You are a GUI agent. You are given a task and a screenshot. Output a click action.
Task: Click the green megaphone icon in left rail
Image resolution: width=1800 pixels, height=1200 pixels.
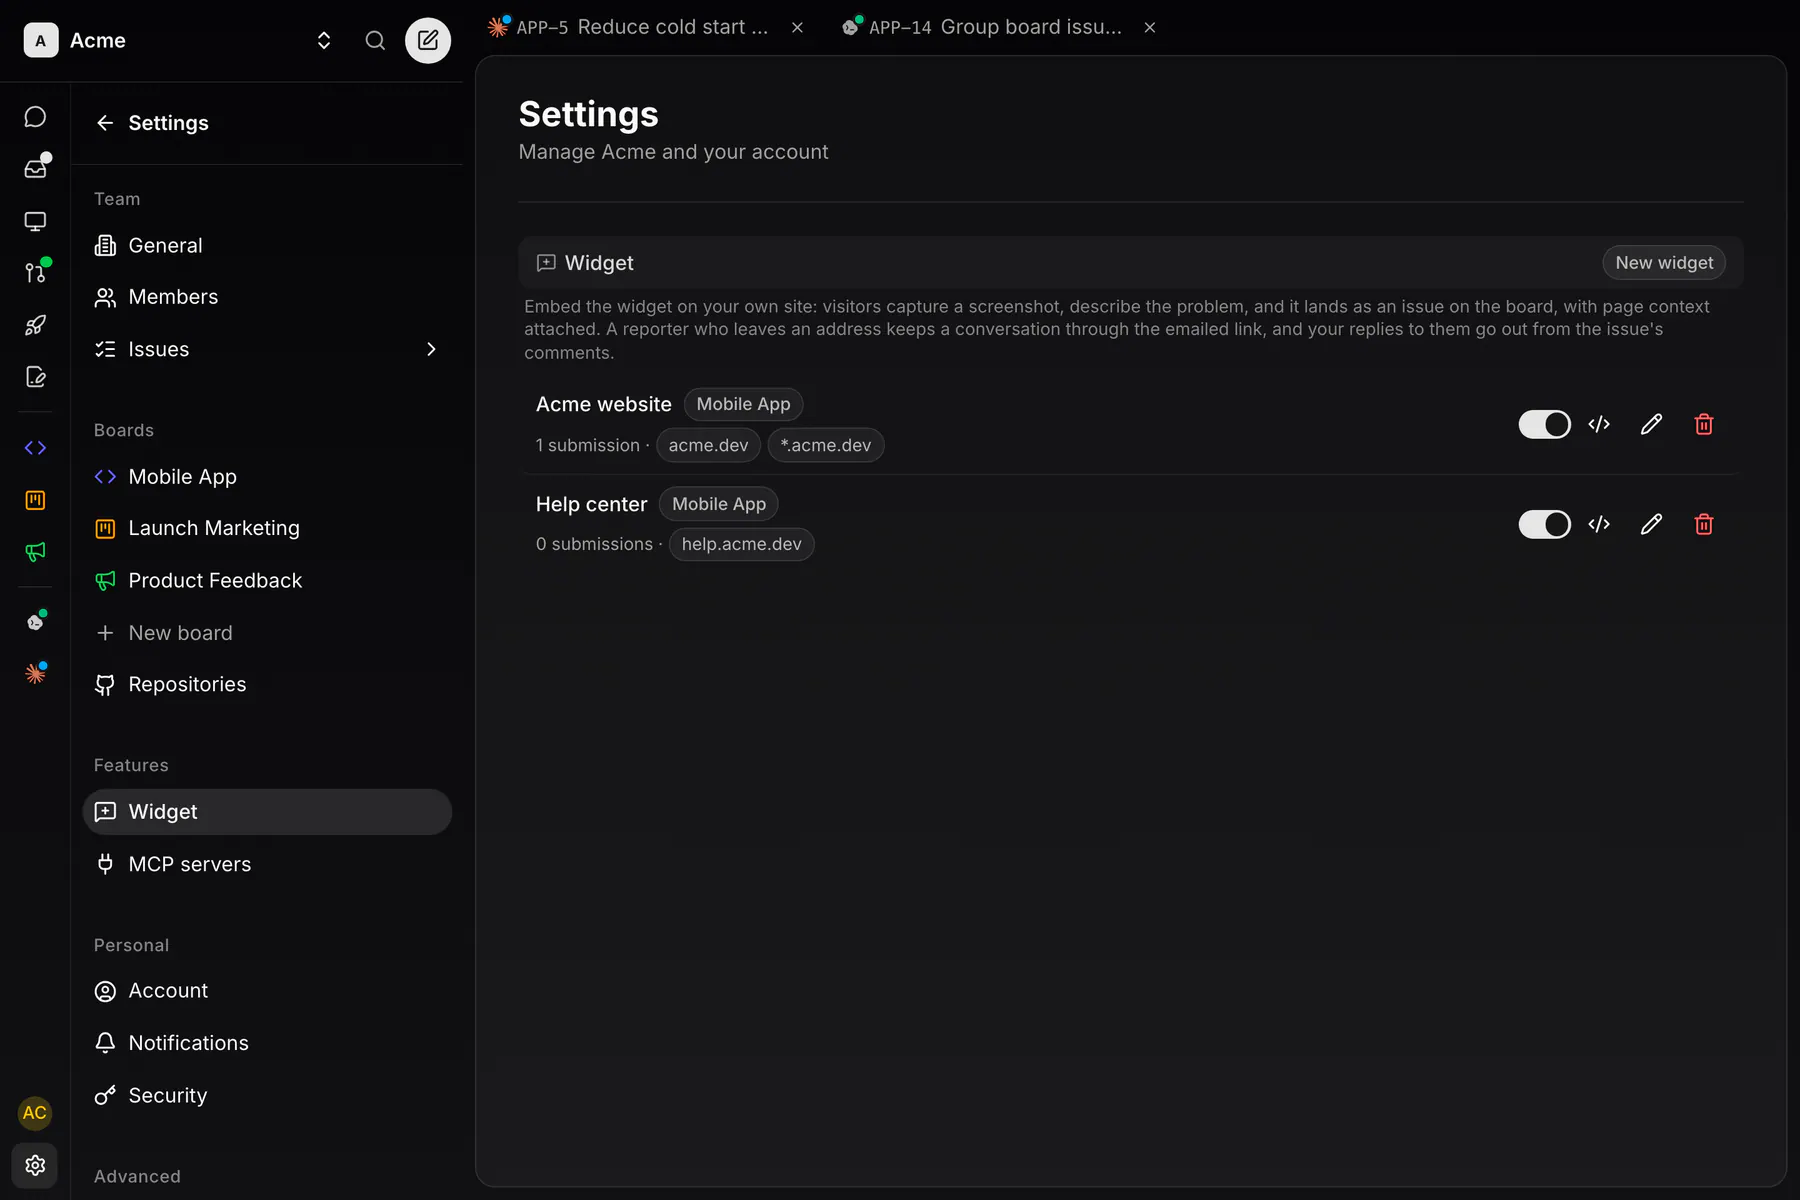[35, 552]
